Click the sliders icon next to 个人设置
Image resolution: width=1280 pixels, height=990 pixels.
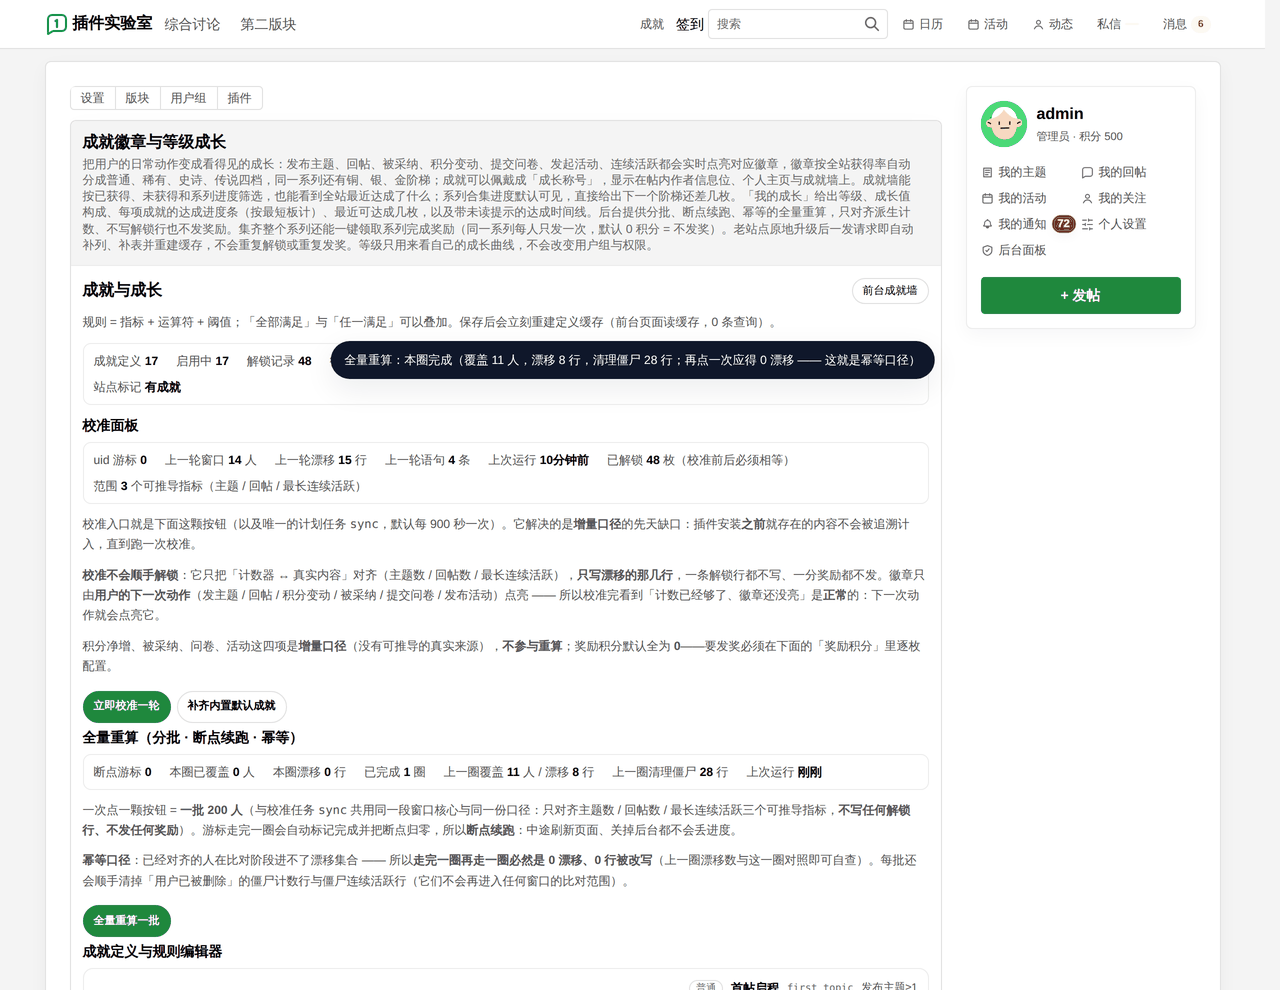(x=1087, y=225)
